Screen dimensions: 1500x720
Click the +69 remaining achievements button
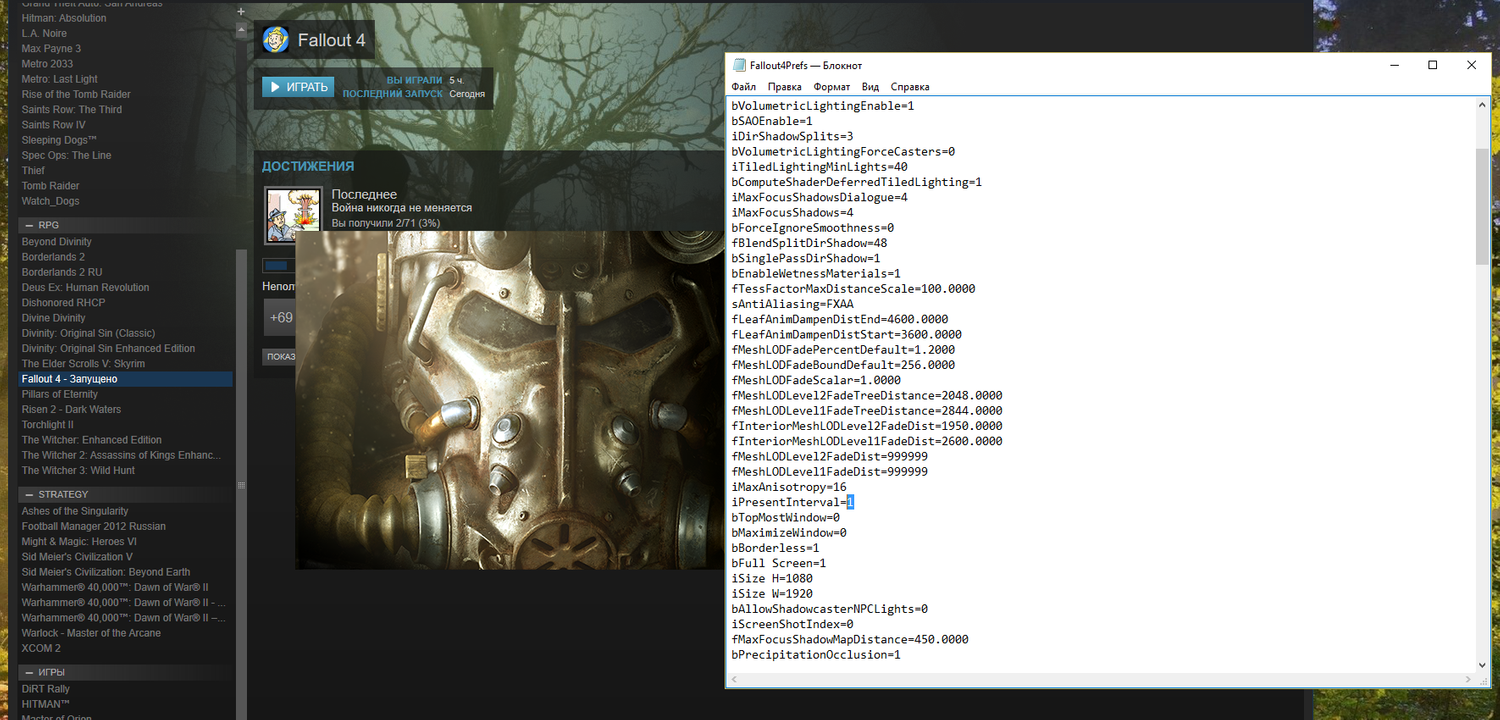click(281, 318)
